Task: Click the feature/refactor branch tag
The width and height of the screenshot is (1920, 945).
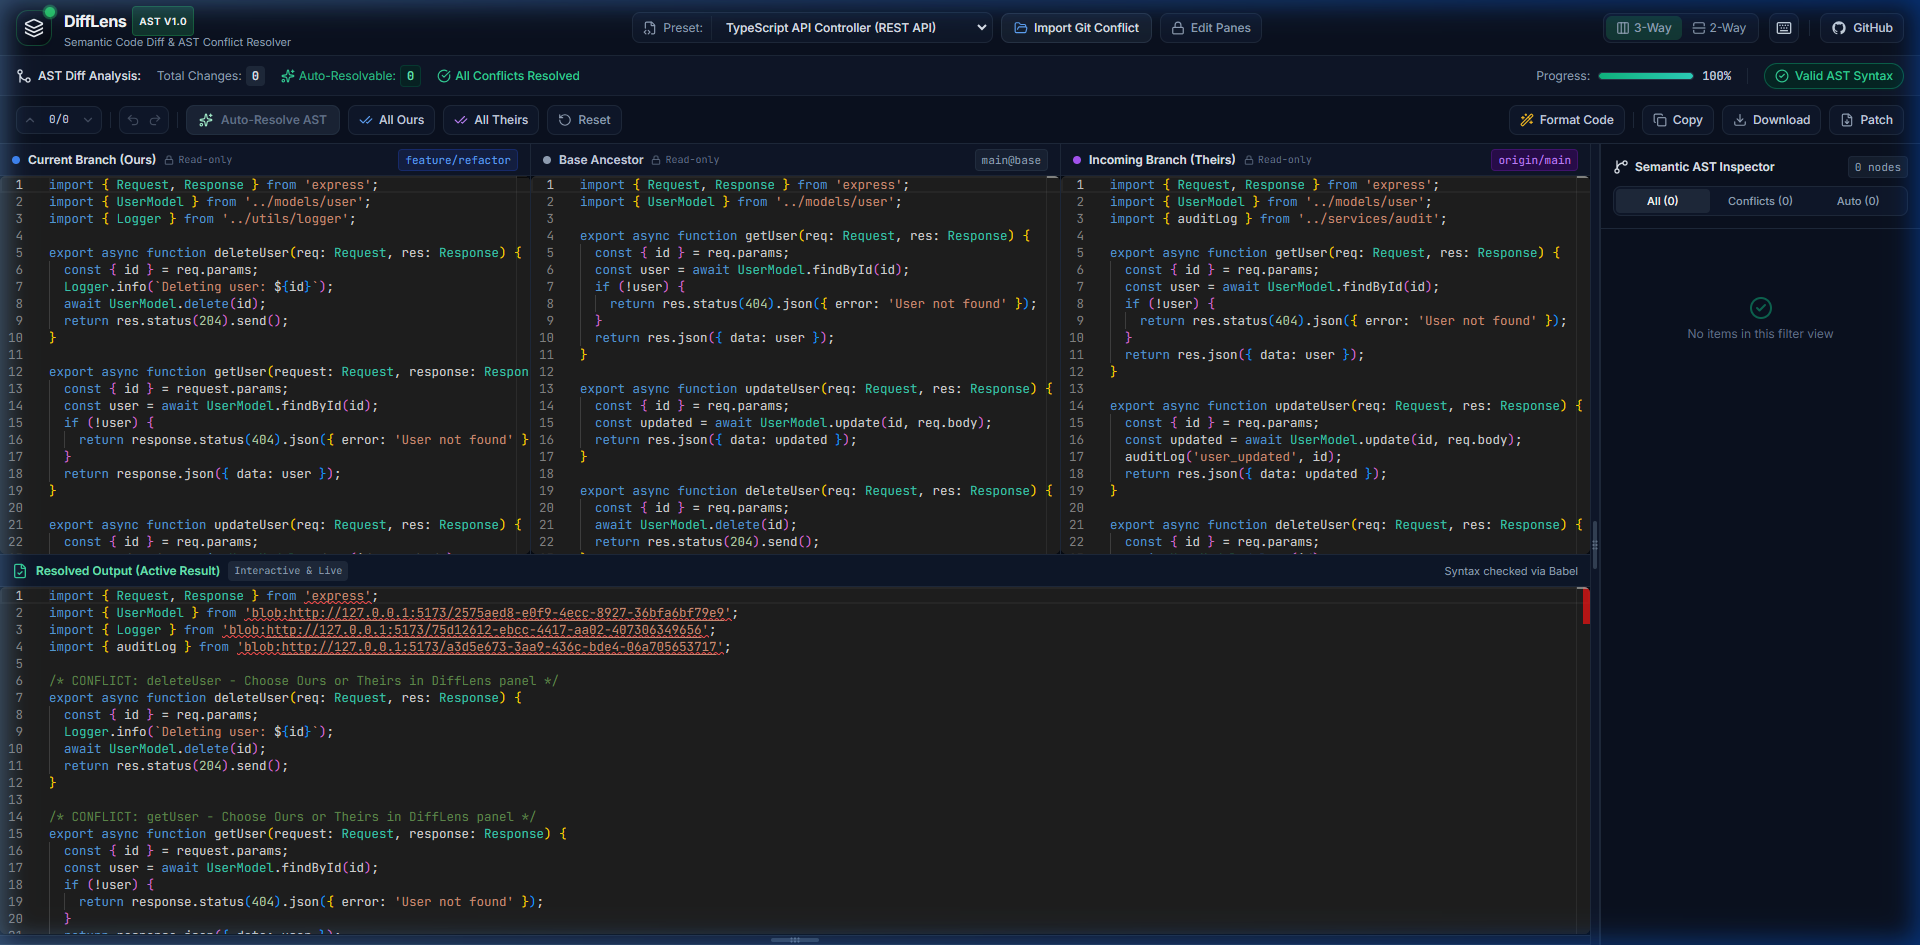Action: (x=458, y=160)
